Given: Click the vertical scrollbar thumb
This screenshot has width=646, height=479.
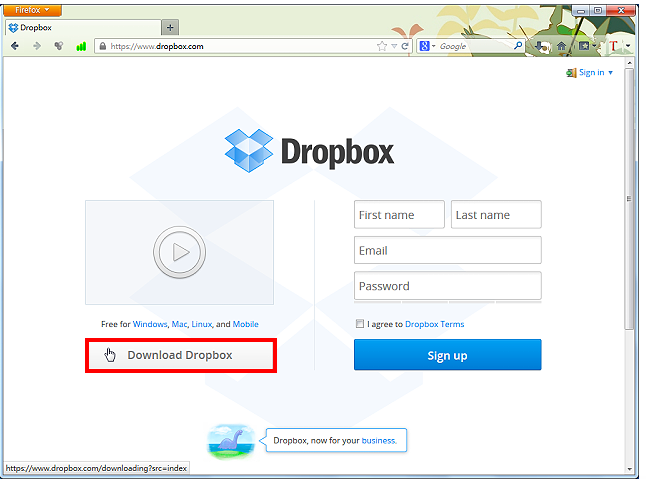Looking at the screenshot, I should pos(629,199).
